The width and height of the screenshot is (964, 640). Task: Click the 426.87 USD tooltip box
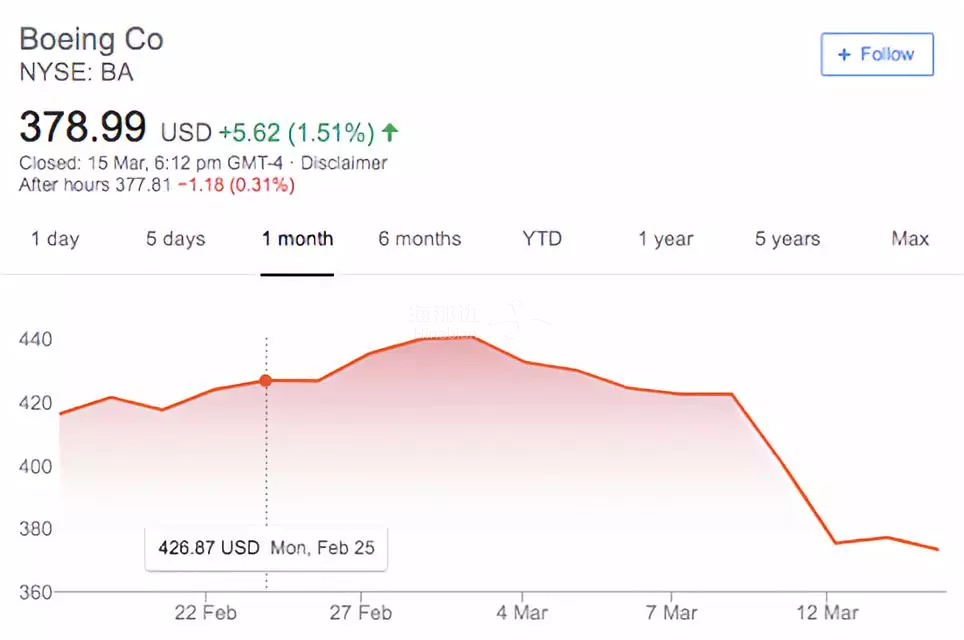266,548
